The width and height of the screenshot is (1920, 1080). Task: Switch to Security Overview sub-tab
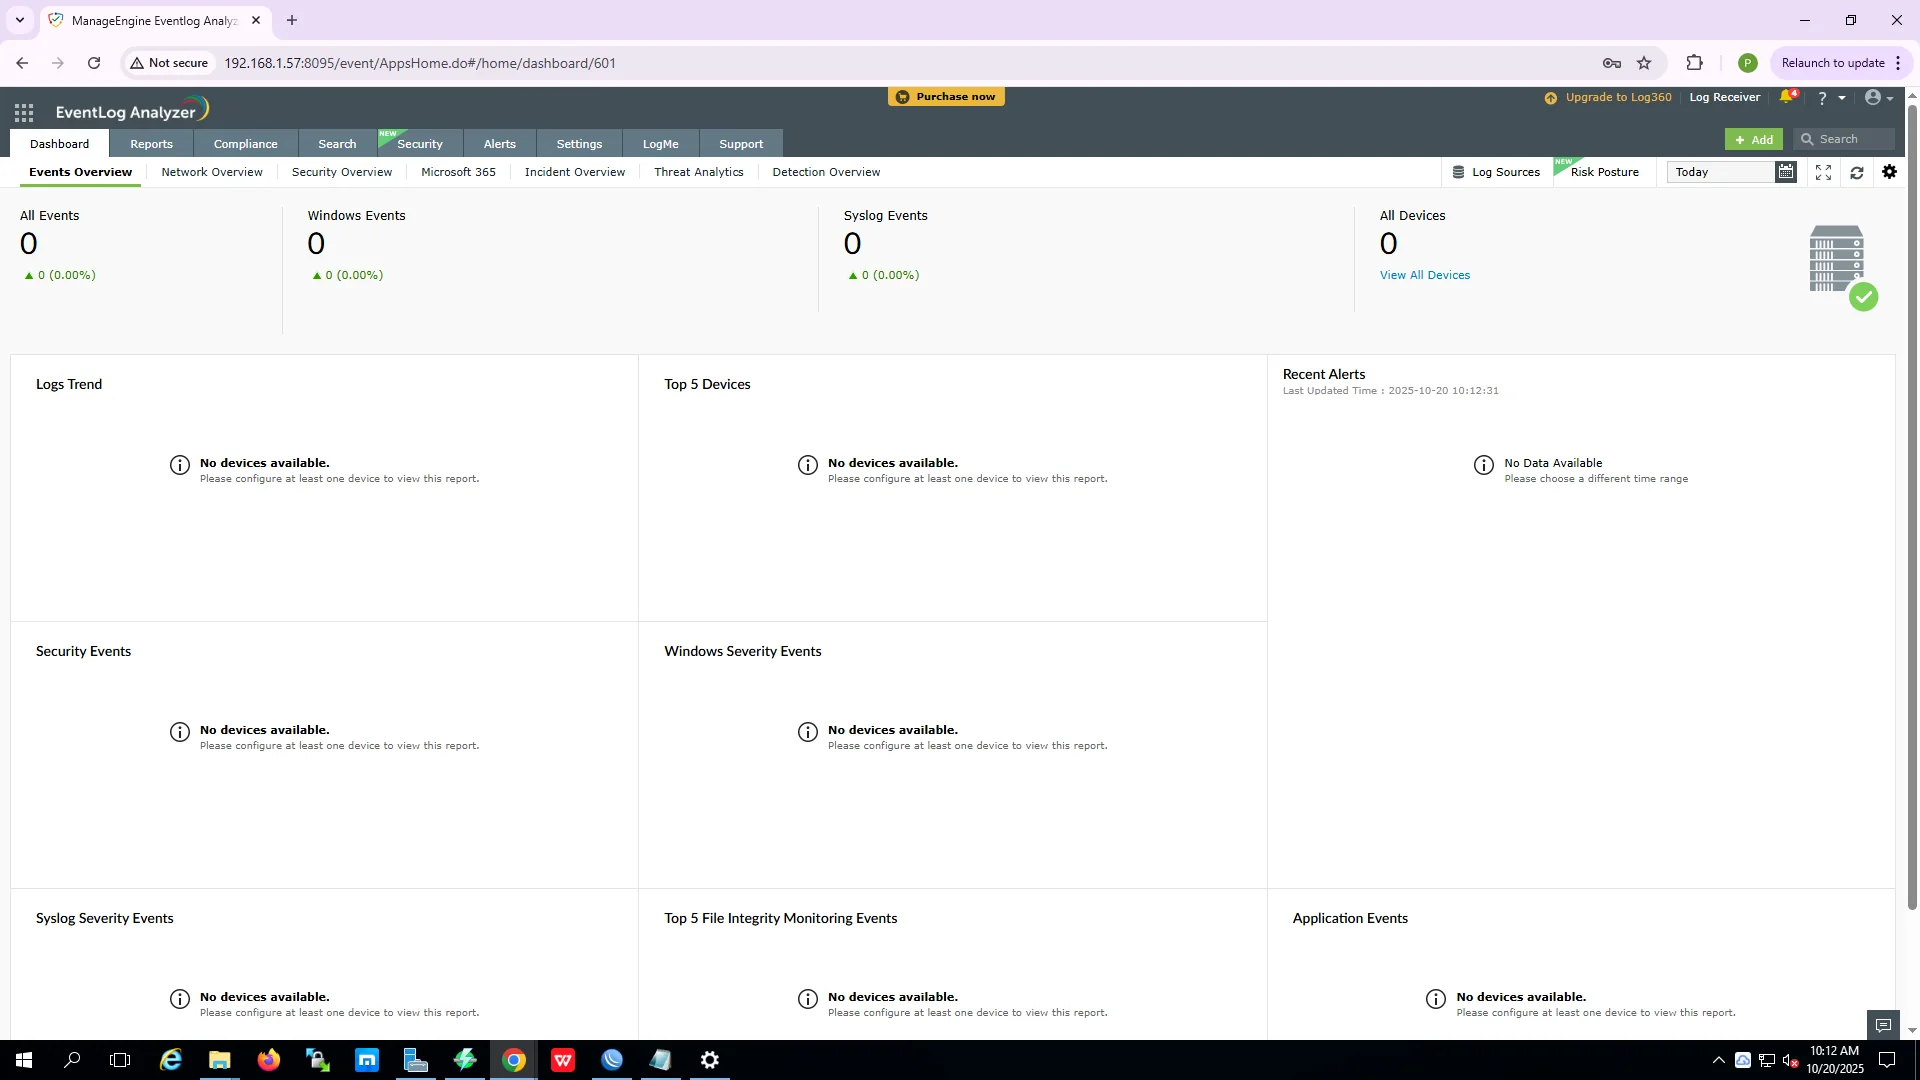click(342, 172)
